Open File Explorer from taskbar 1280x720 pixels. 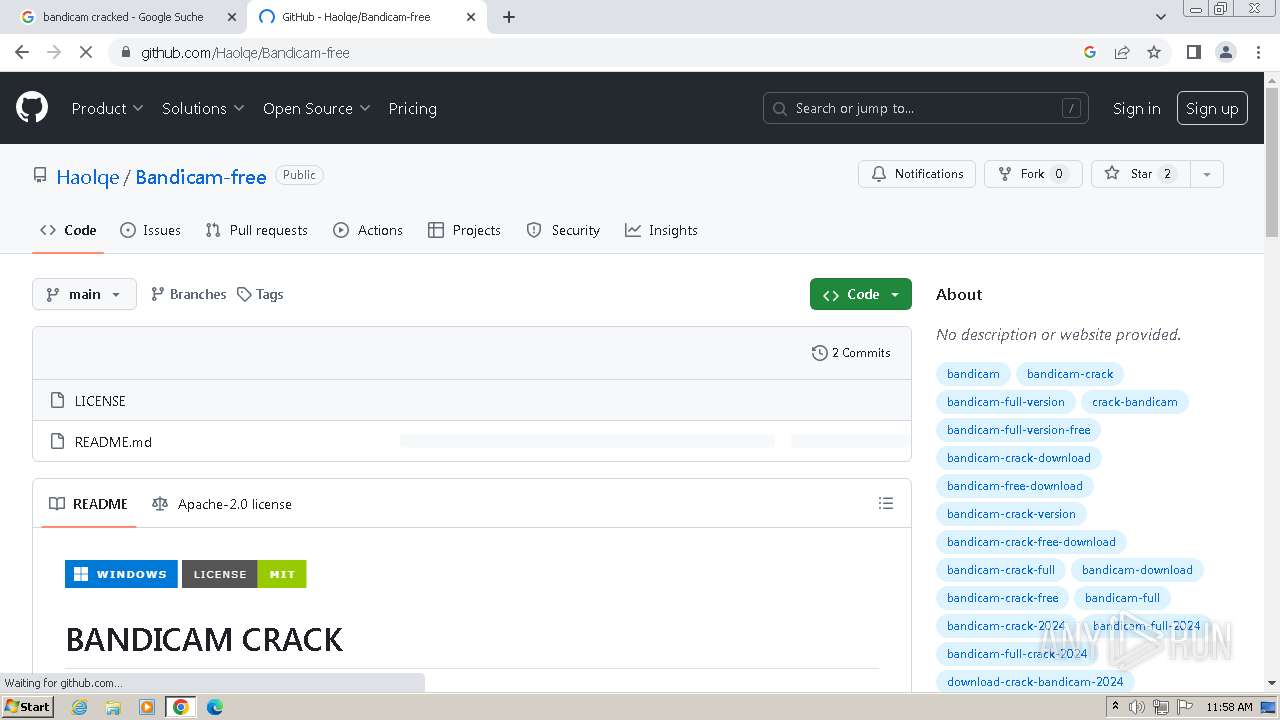pyautogui.click(x=113, y=707)
